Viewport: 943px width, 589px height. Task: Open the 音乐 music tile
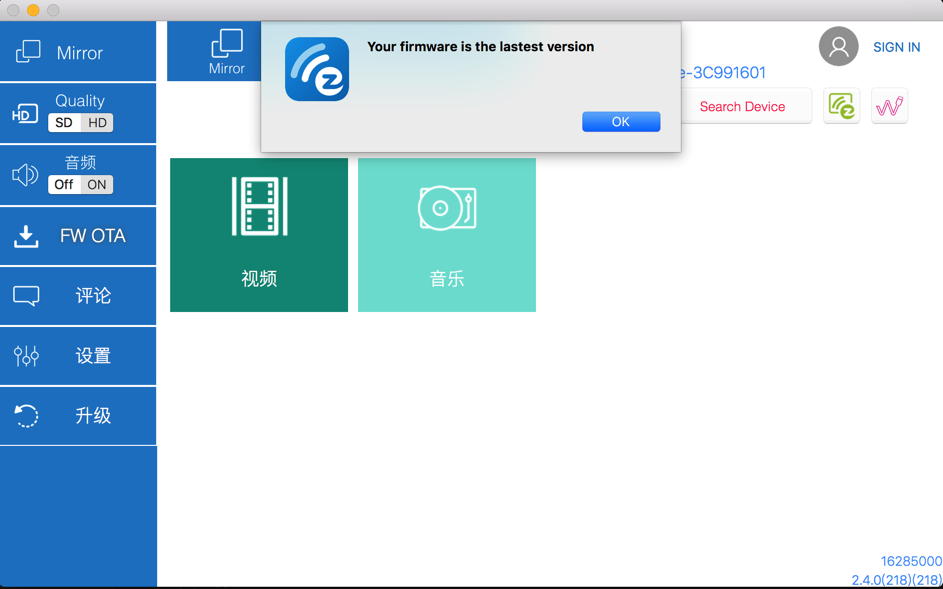(x=447, y=235)
